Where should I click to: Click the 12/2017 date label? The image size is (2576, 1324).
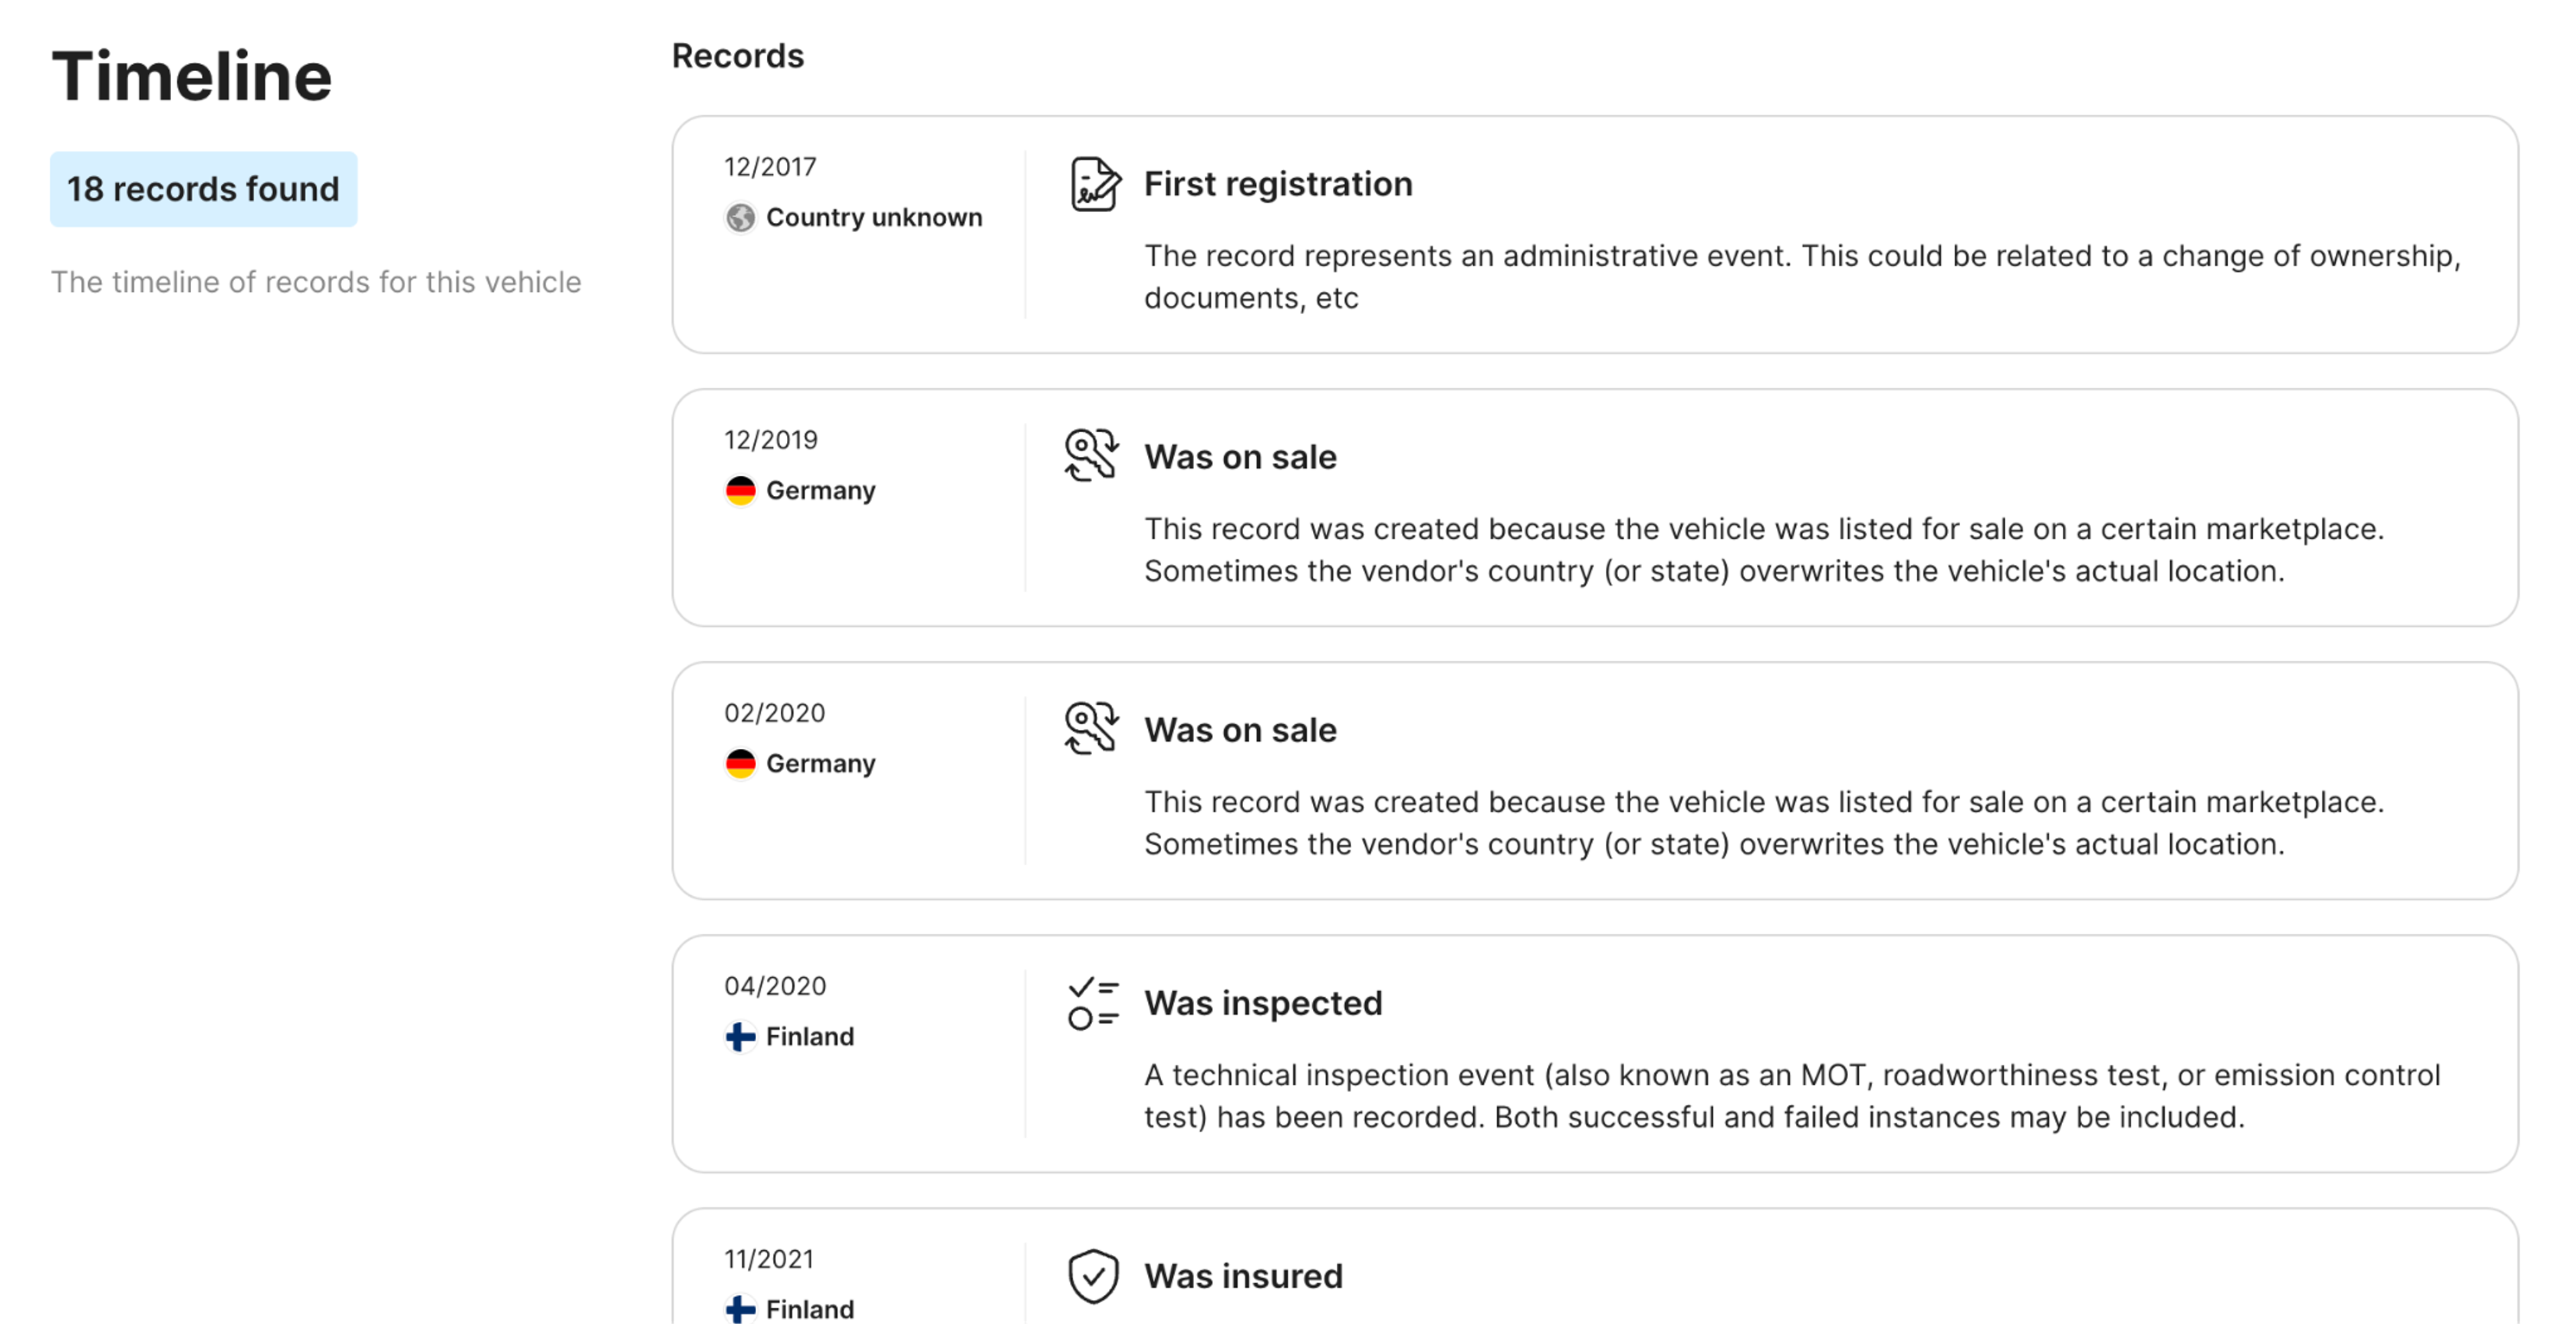(x=770, y=167)
